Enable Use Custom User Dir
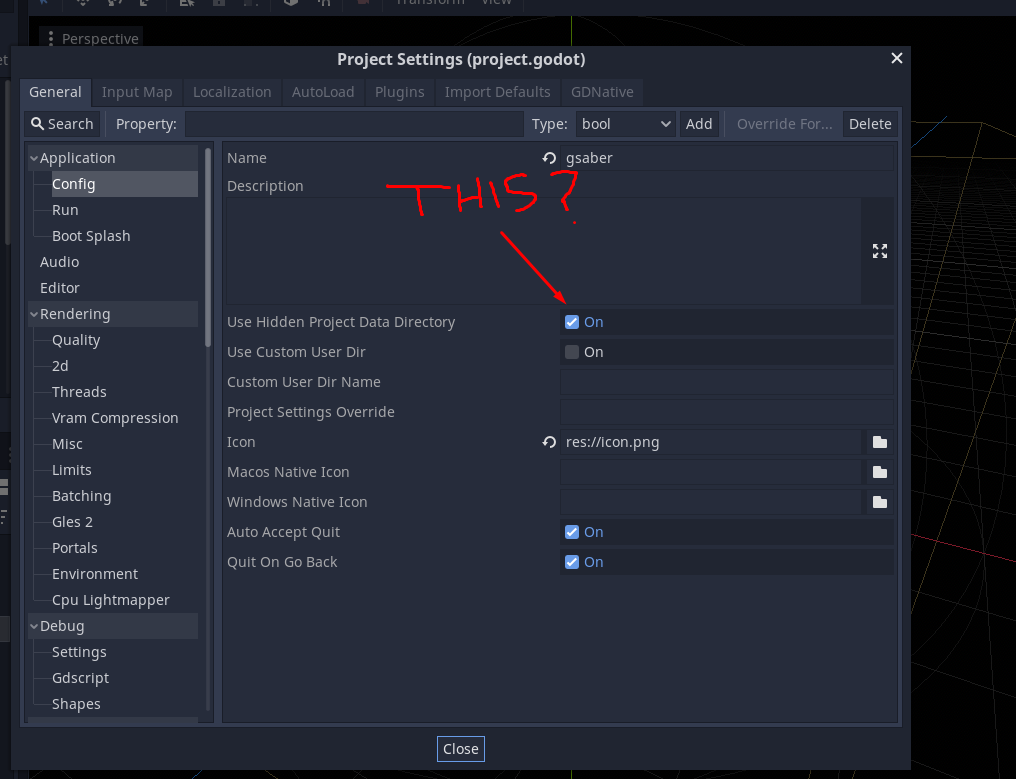Image resolution: width=1016 pixels, height=779 pixels. 572,351
